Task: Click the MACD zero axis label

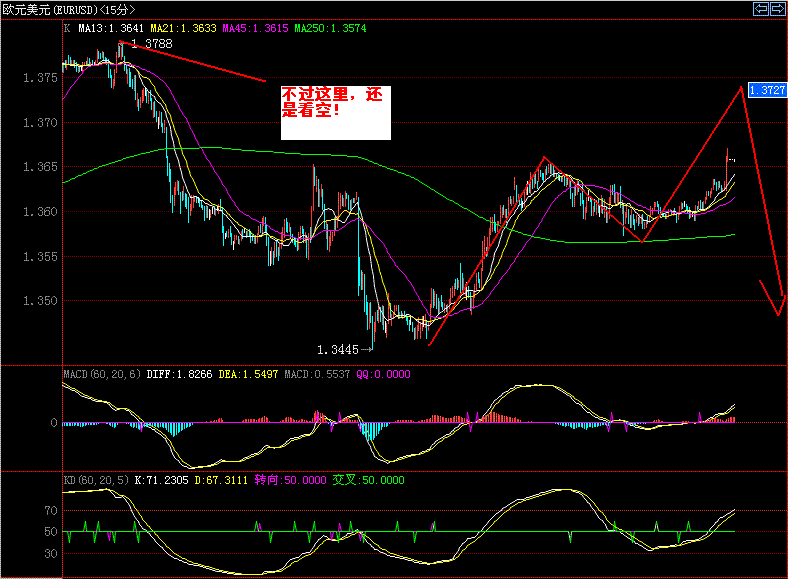Action: (x=54, y=423)
